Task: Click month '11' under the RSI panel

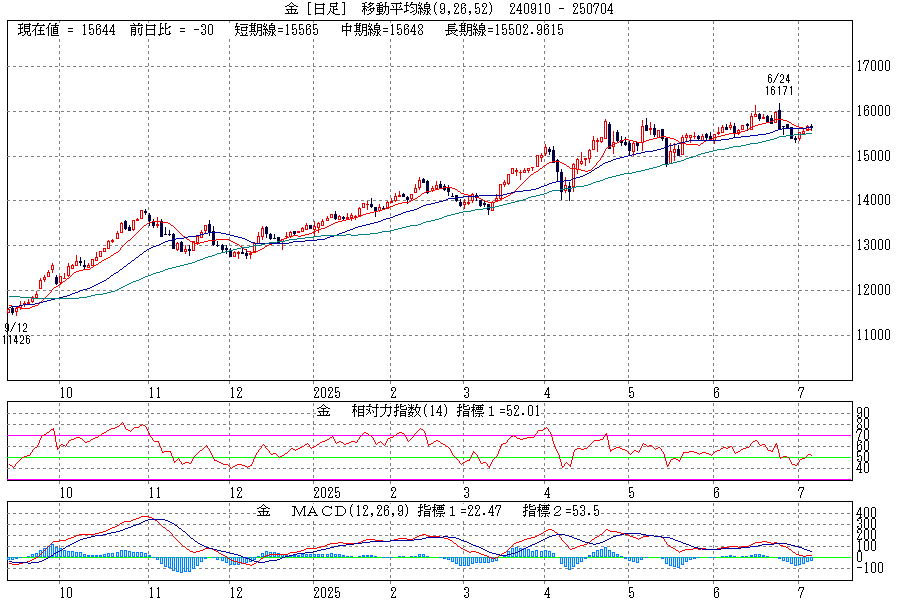Action: click(154, 493)
